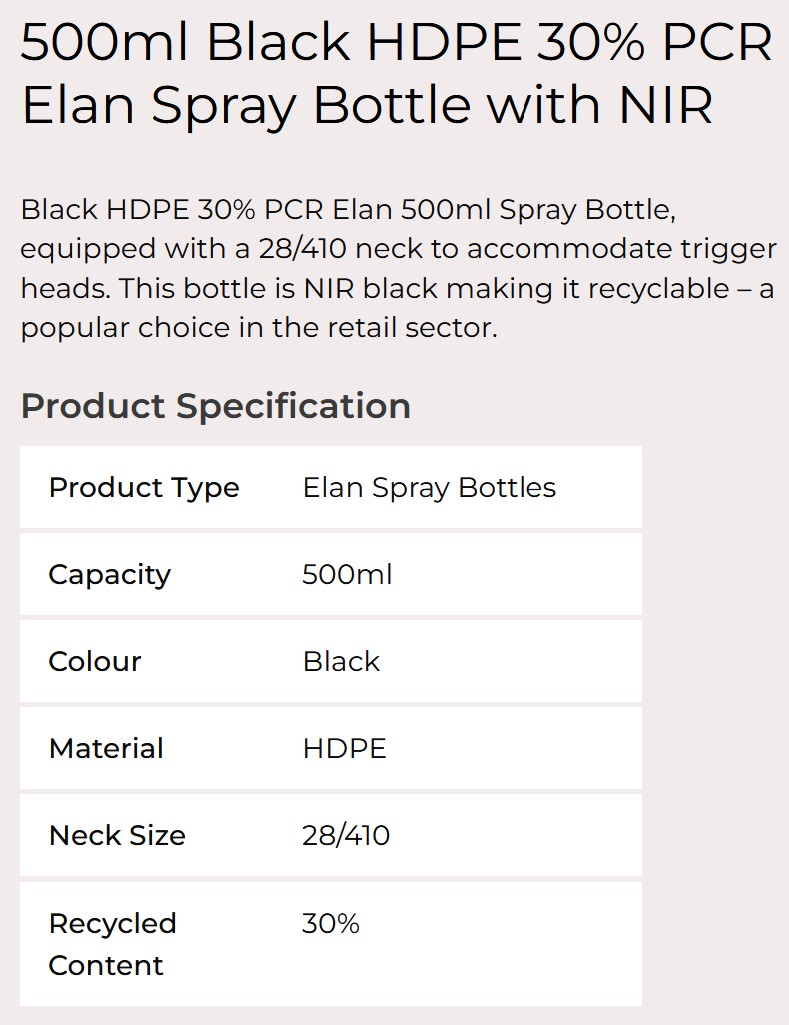Select the HDPE material value
Viewport: 789px width, 1025px height.
point(344,748)
